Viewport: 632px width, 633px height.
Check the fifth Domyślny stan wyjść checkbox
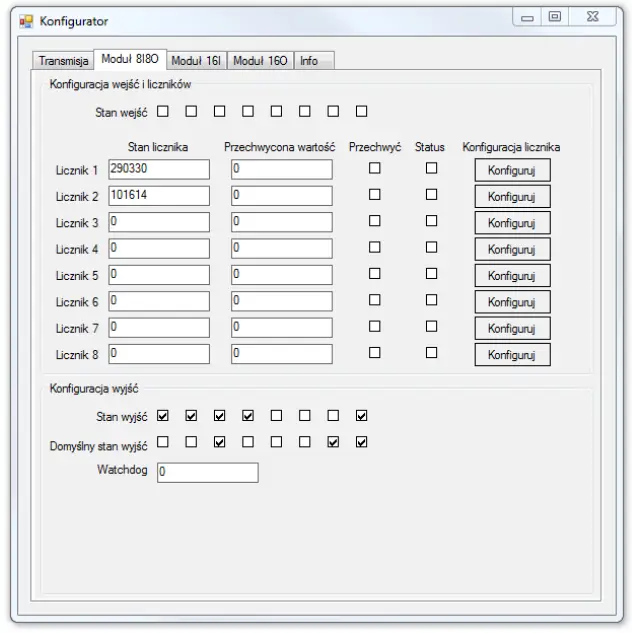[276, 442]
